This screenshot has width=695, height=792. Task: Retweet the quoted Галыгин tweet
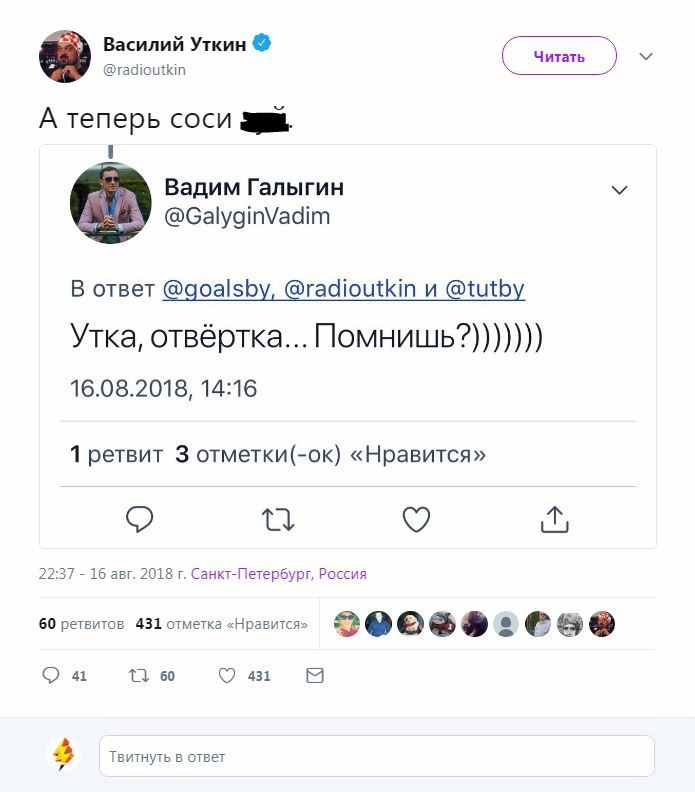(278, 519)
